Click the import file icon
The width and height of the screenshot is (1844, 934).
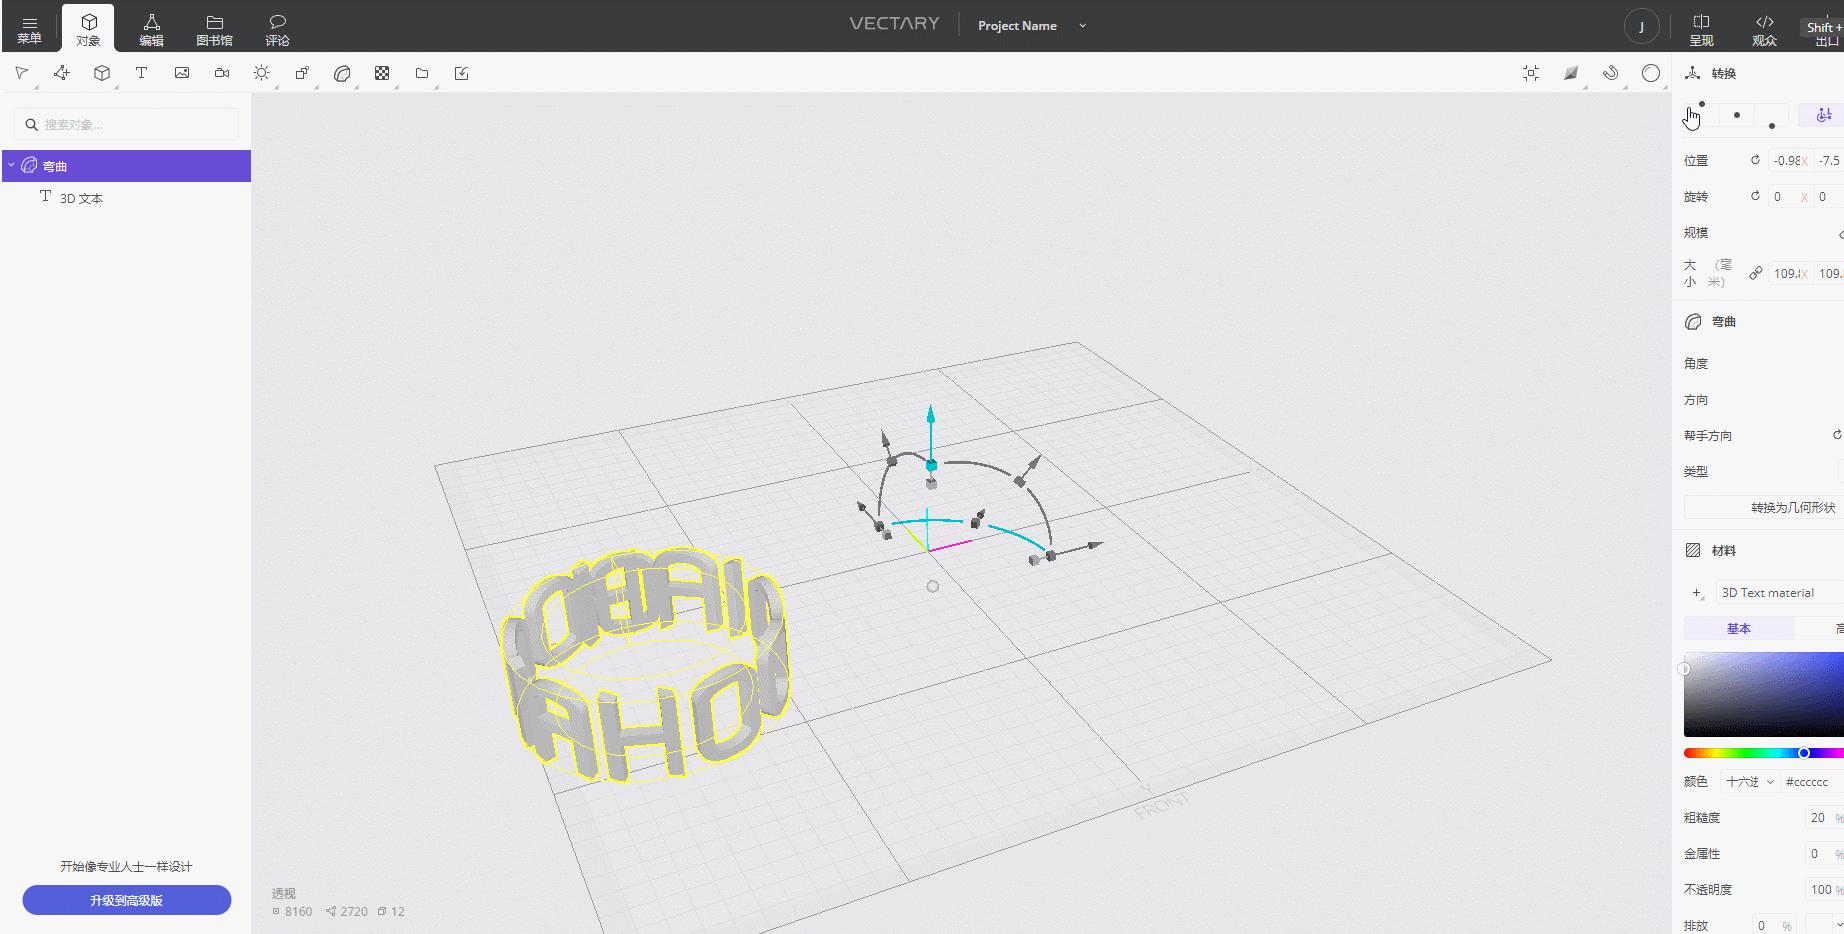pyautogui.click(x=462, y=73)
